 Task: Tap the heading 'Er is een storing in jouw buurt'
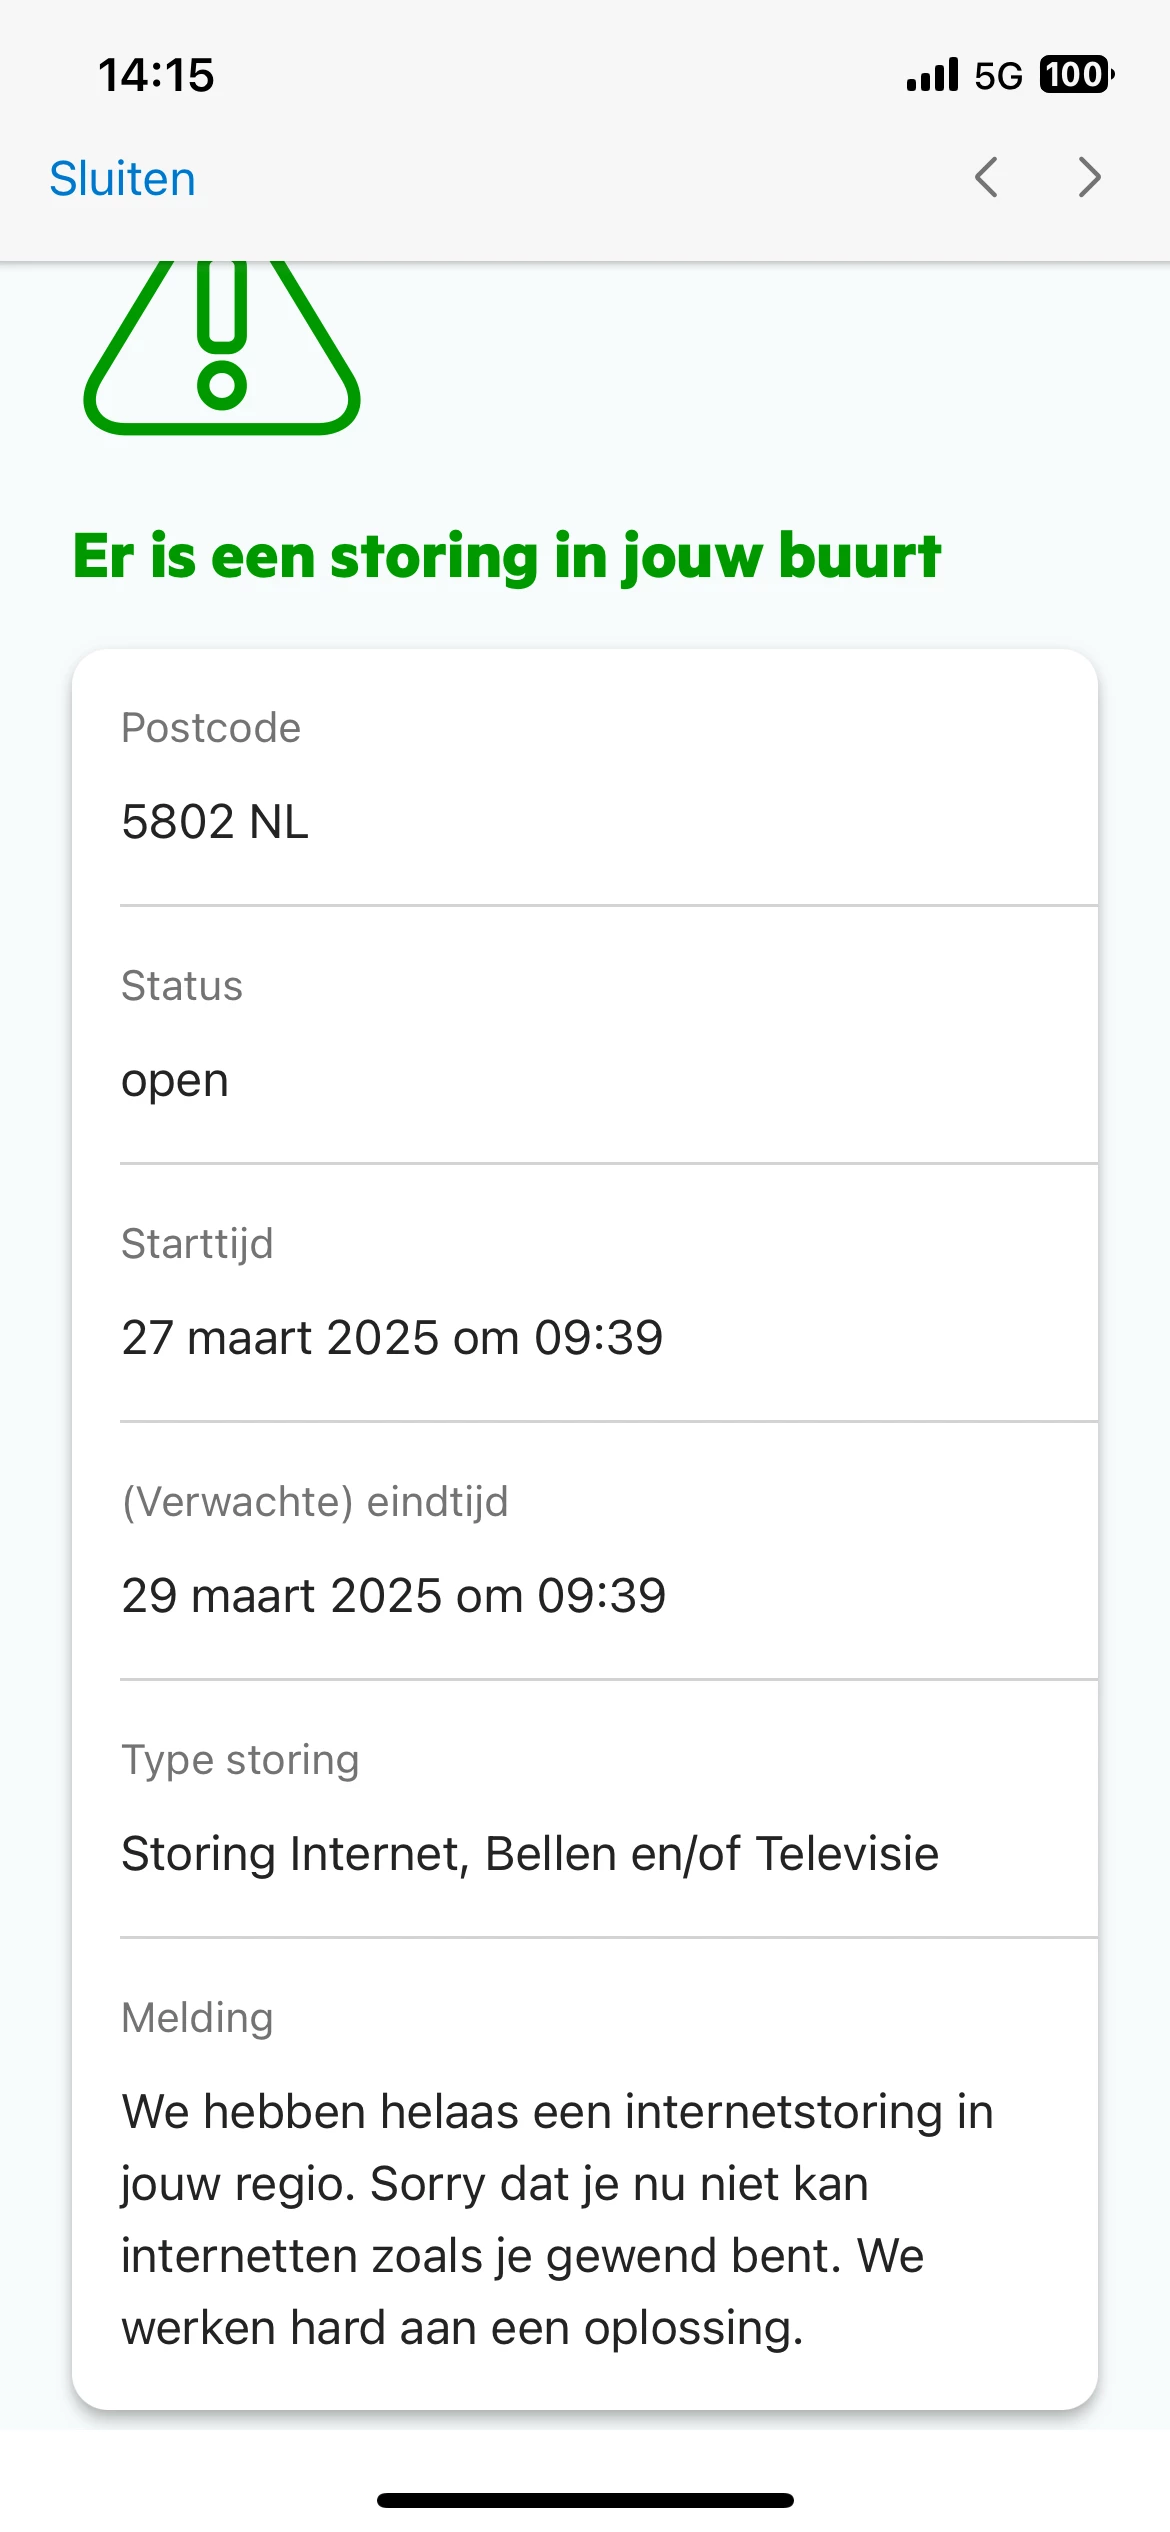click(506, 556)
